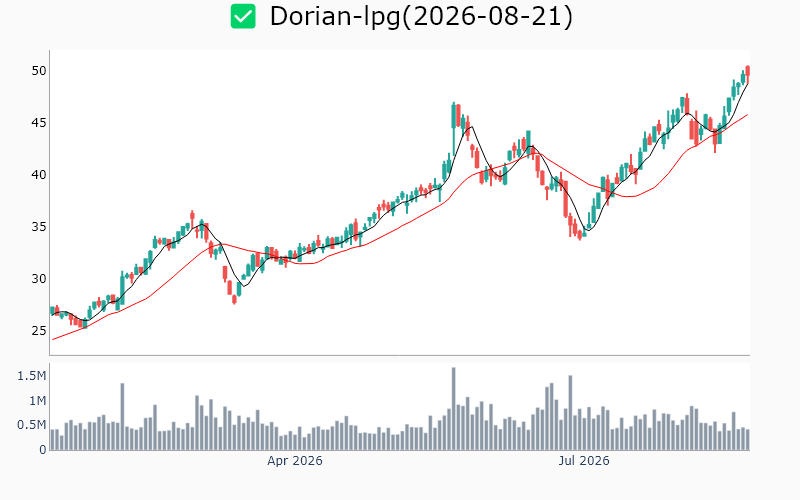Click the 45 price axis label
Viewport: 800px width, 500px height.
(x=39, y=123)
